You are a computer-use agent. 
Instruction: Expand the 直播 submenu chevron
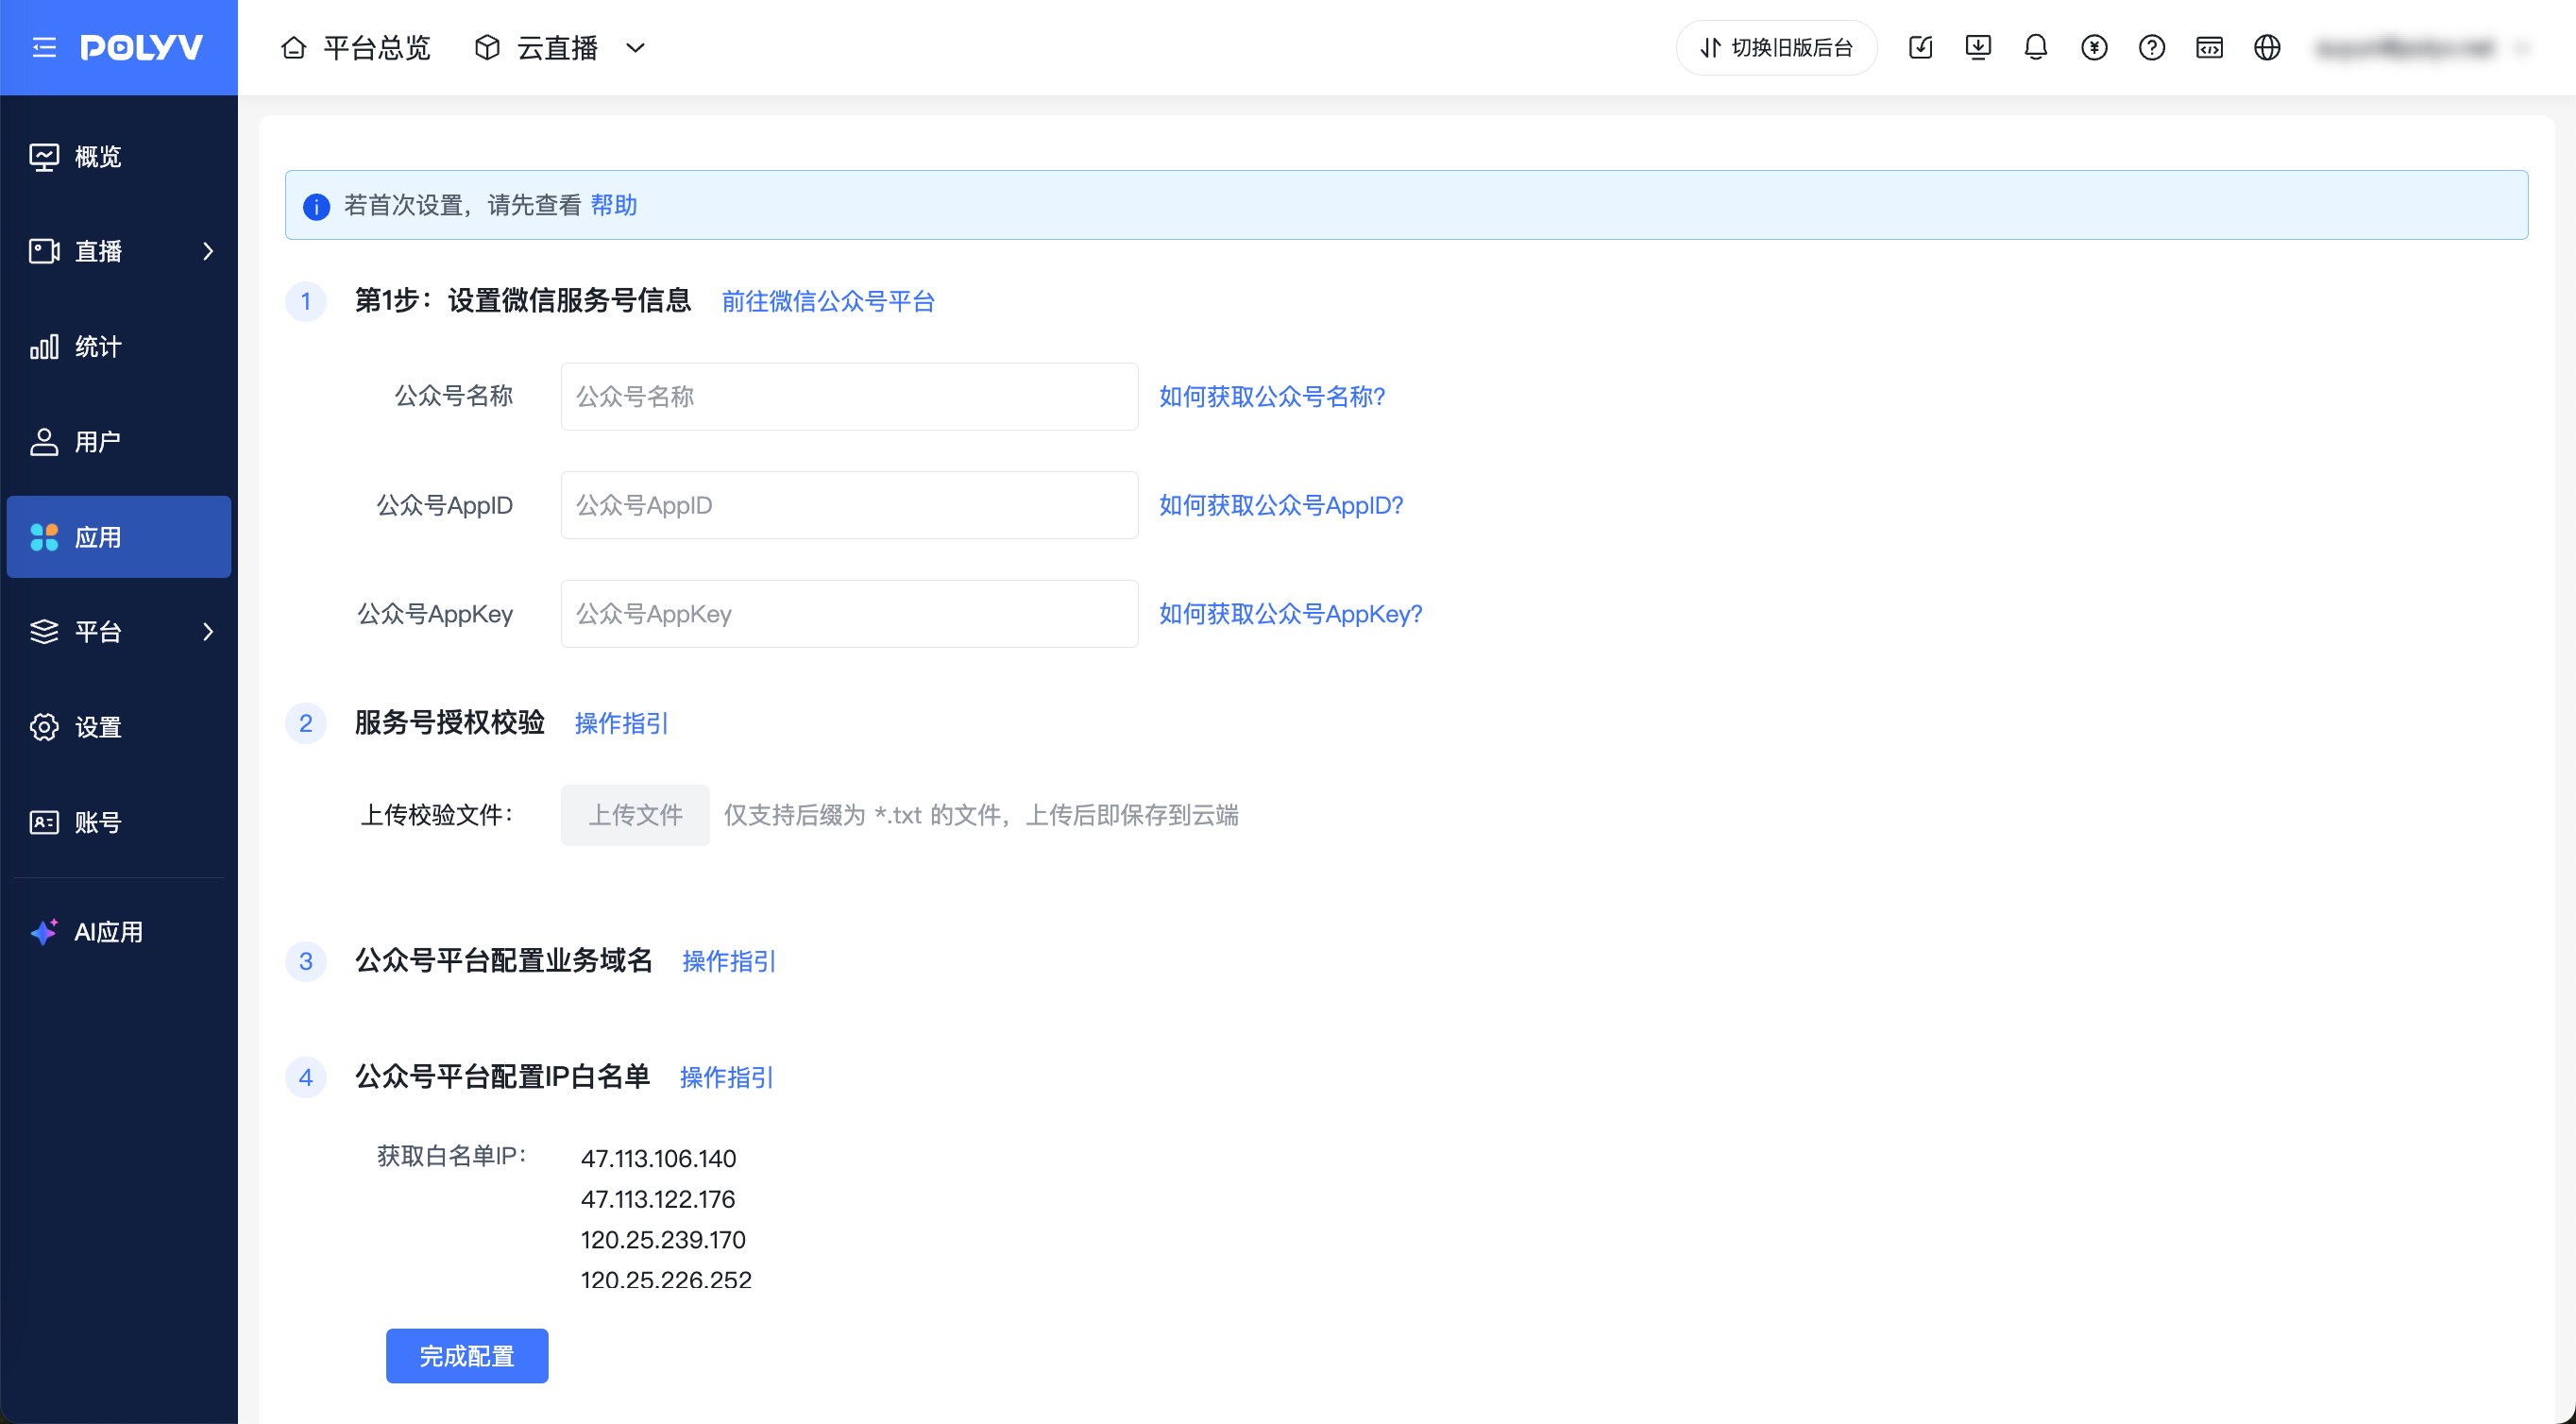coord(208,251)
